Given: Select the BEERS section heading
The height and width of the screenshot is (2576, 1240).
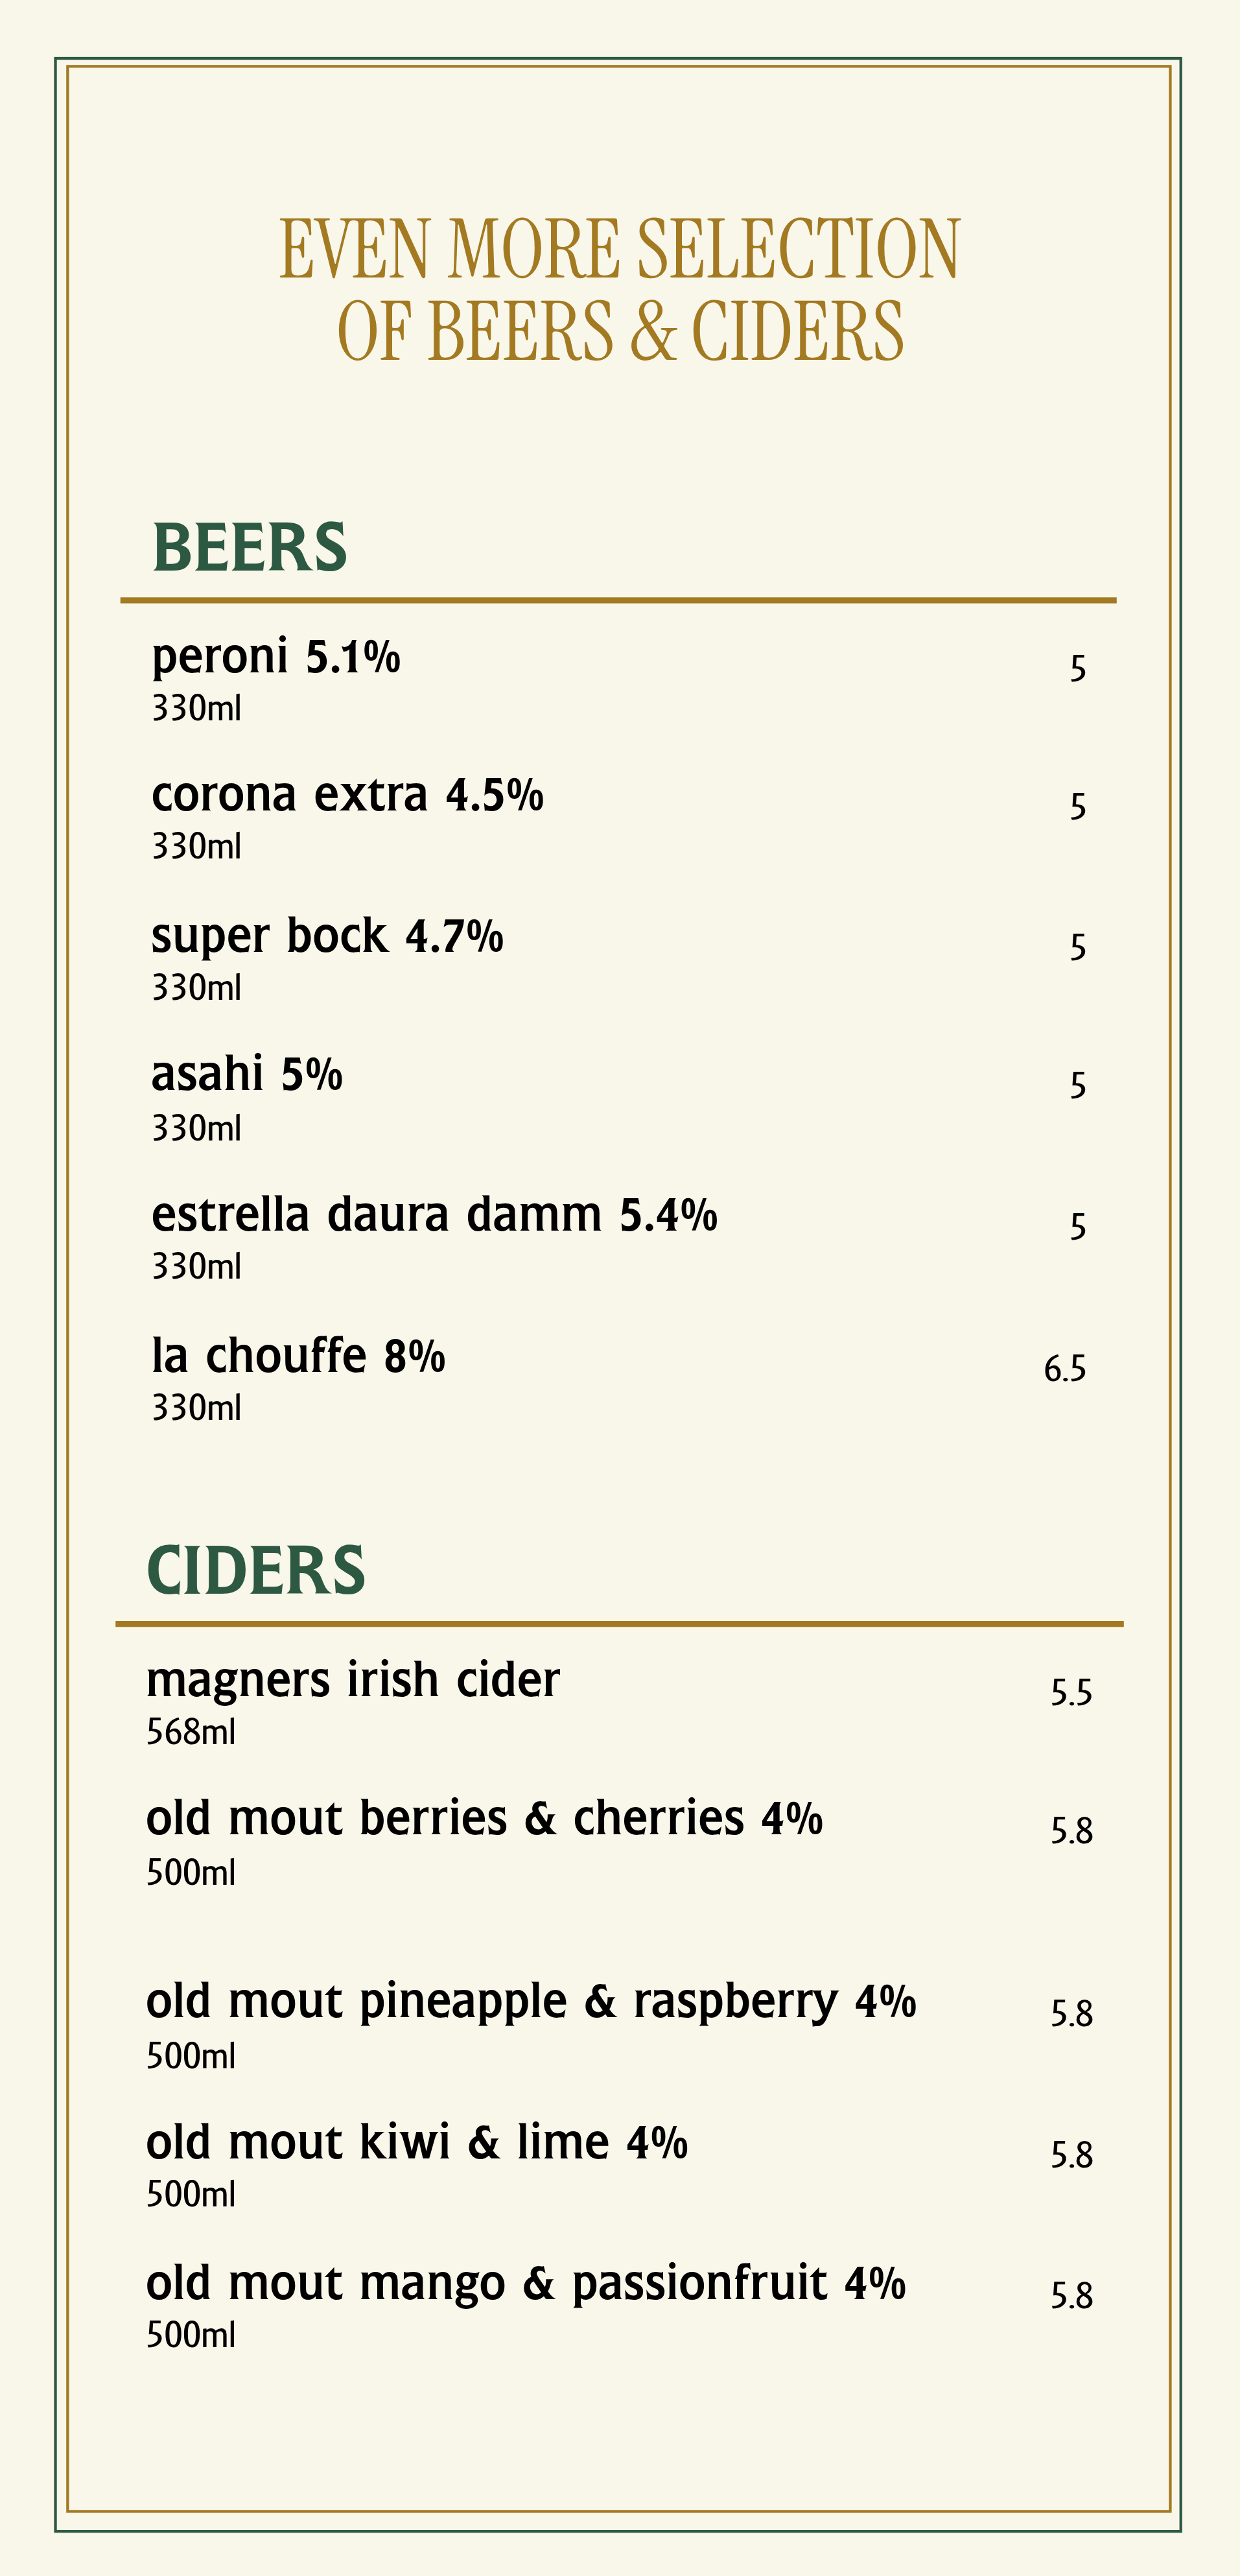Looking at the screenshot, I should click(x=249, y=548).
